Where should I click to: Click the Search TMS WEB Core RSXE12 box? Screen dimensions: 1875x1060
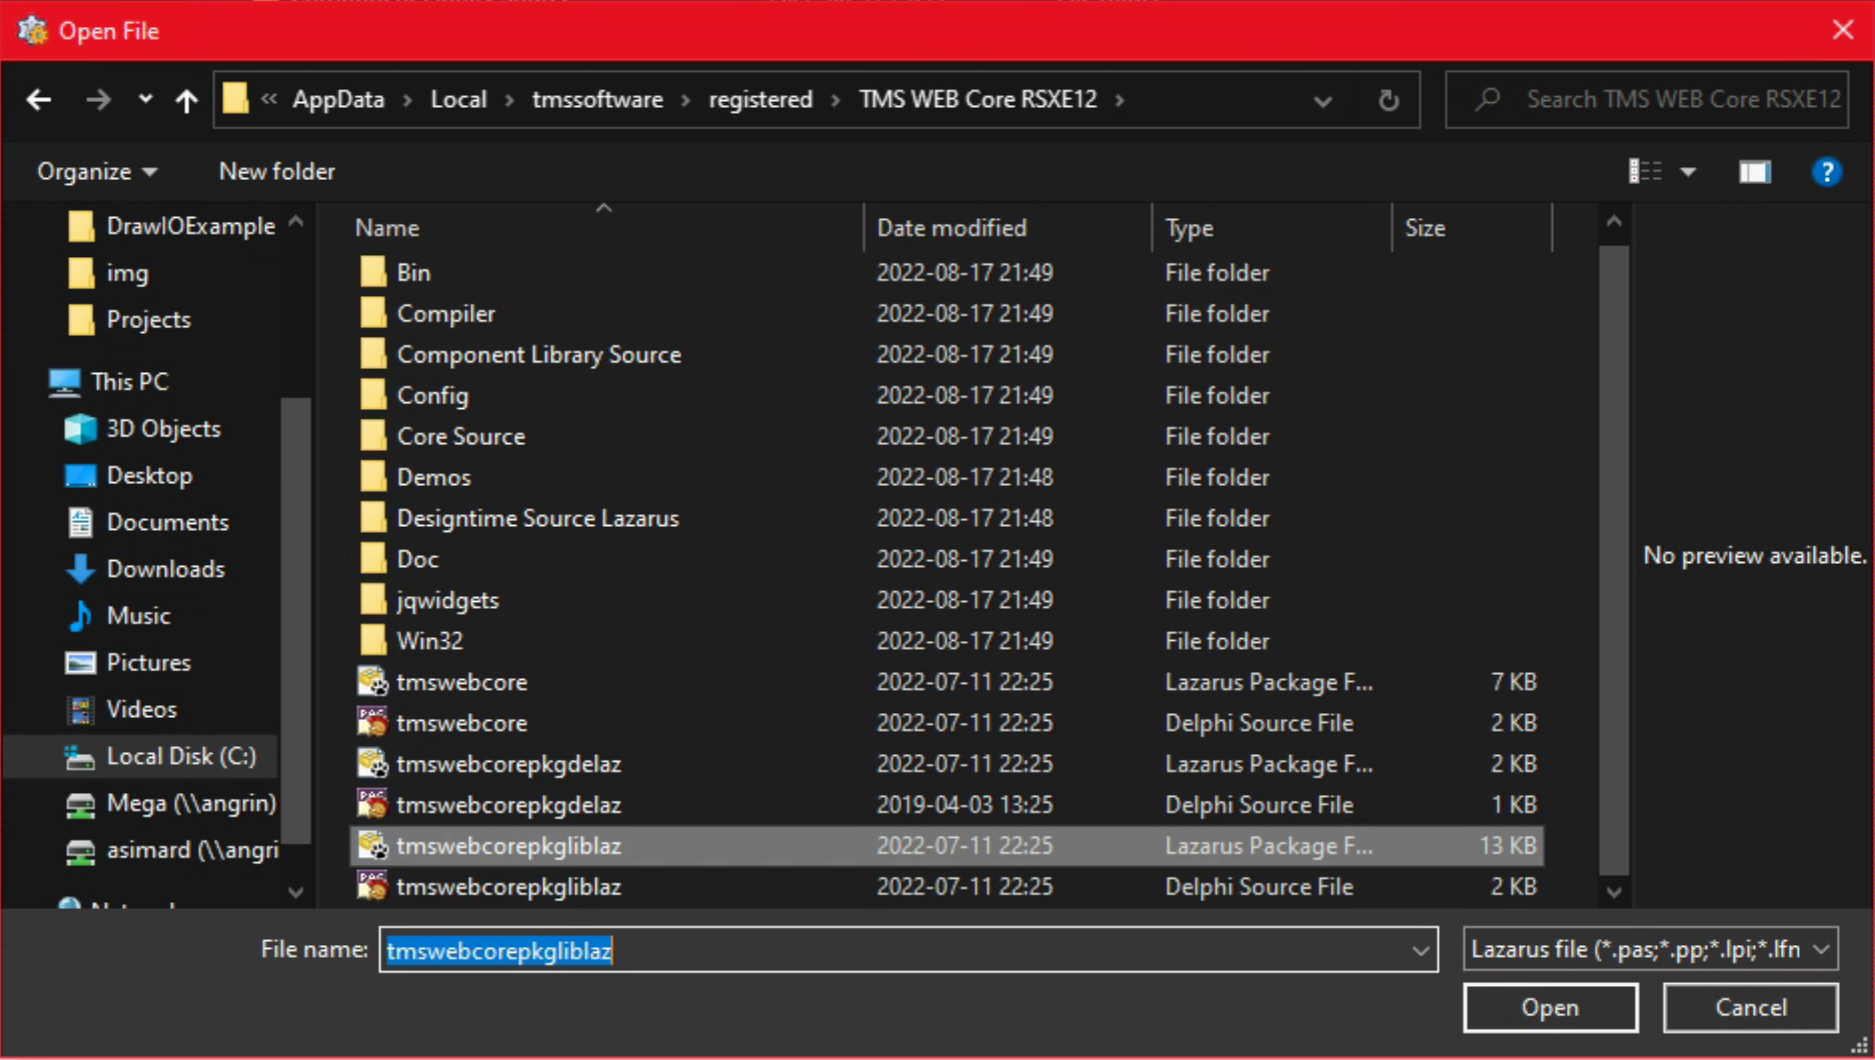click(1647, 99)
